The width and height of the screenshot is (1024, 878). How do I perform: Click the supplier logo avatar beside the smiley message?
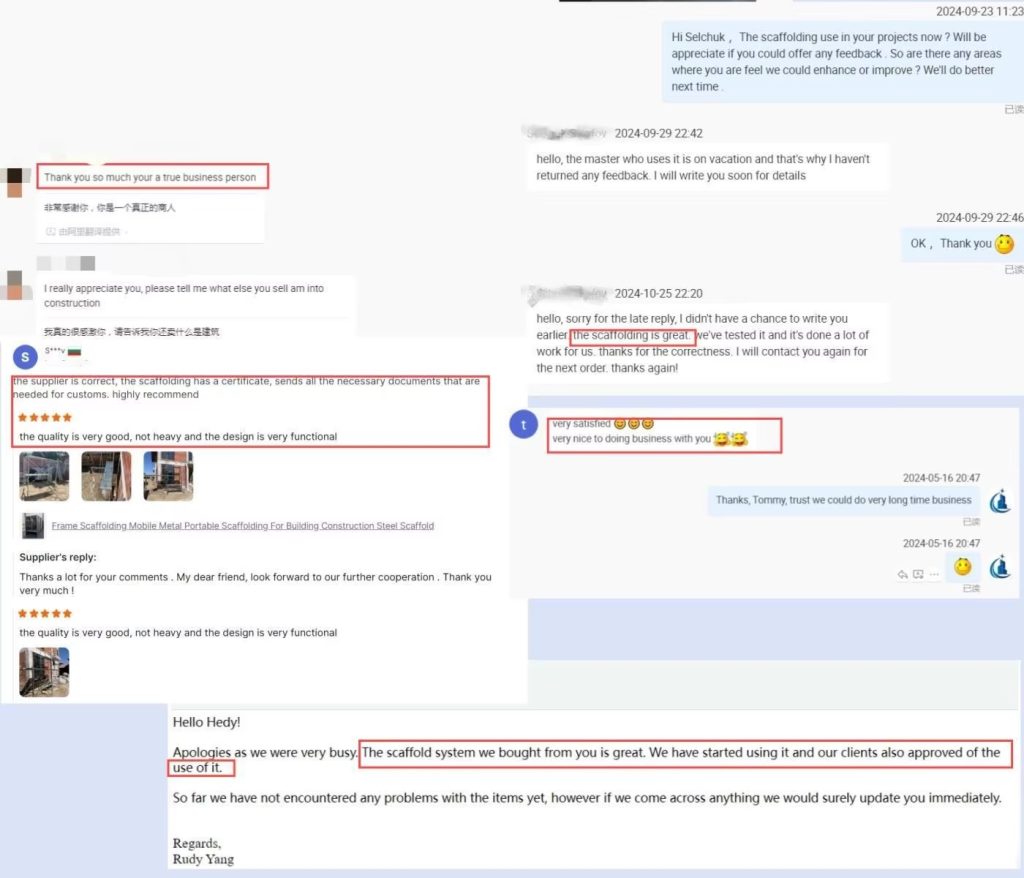click(1000, 566)
